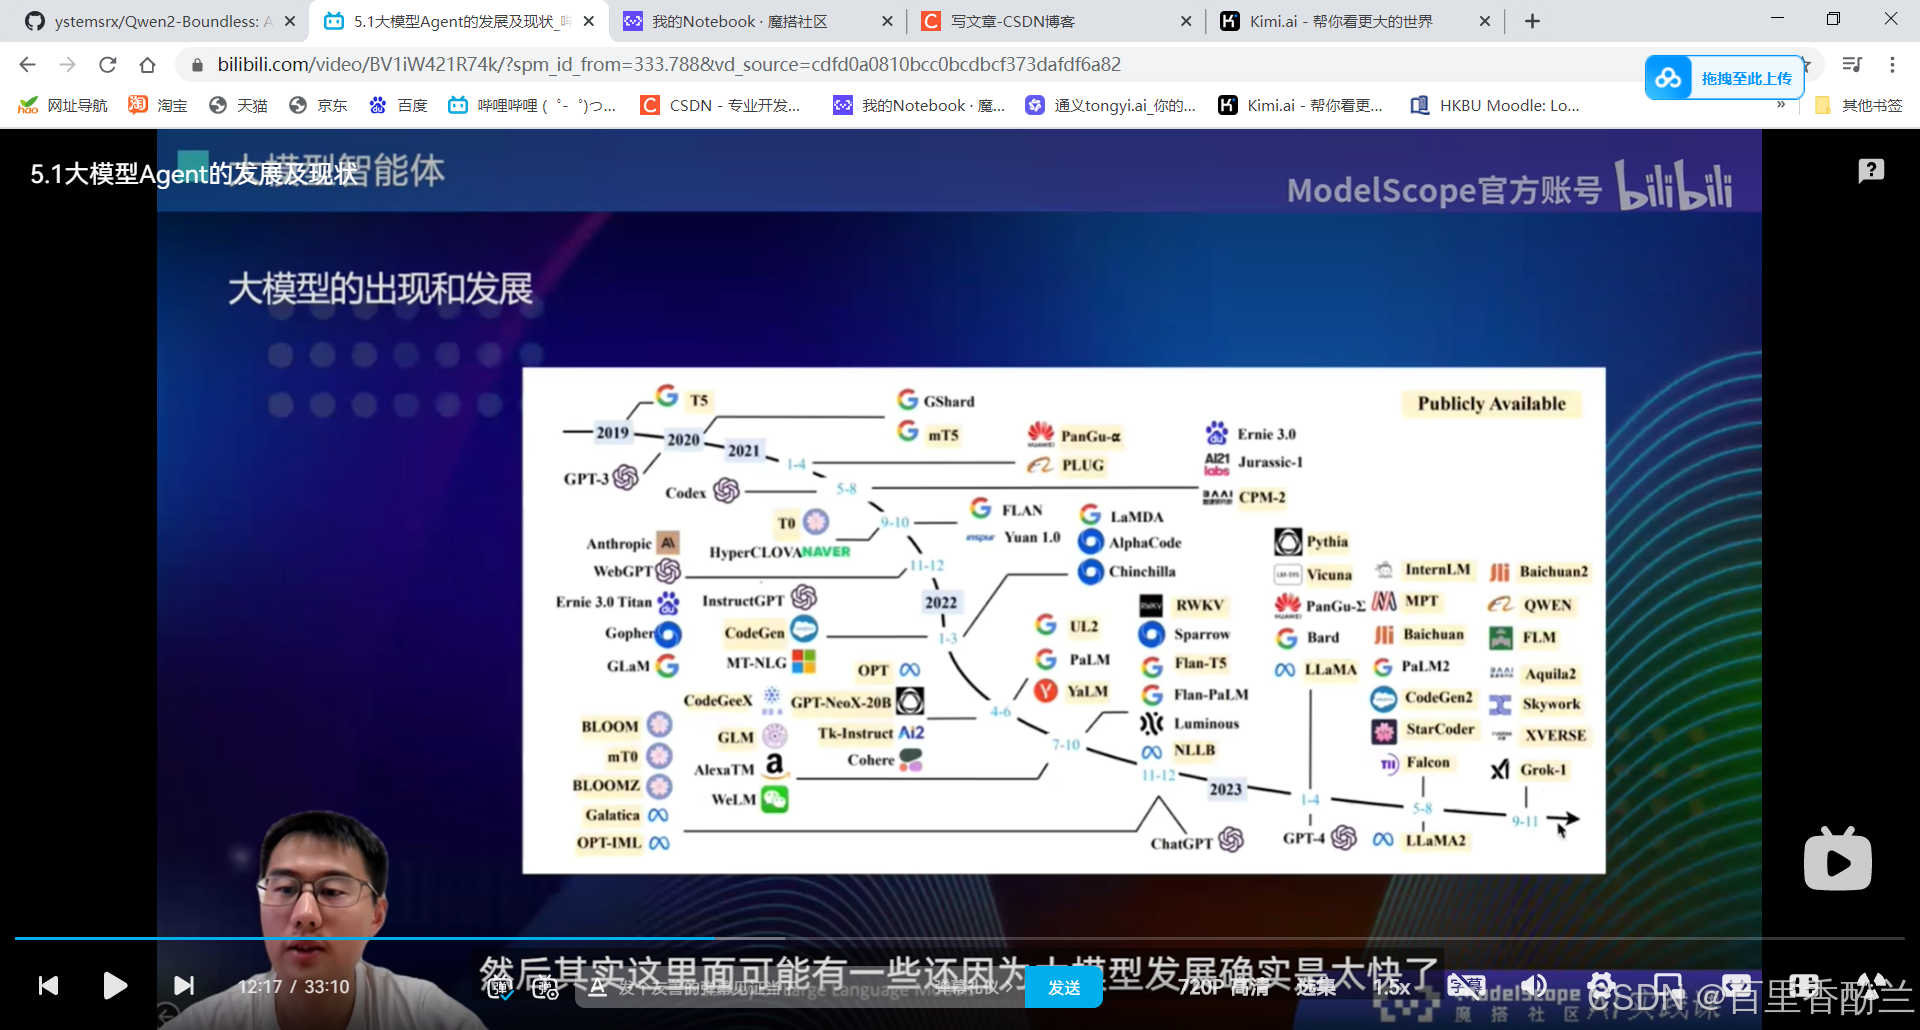
Task: Open the 通义tongyi.ai bookmark
Action: (1111, 105)
